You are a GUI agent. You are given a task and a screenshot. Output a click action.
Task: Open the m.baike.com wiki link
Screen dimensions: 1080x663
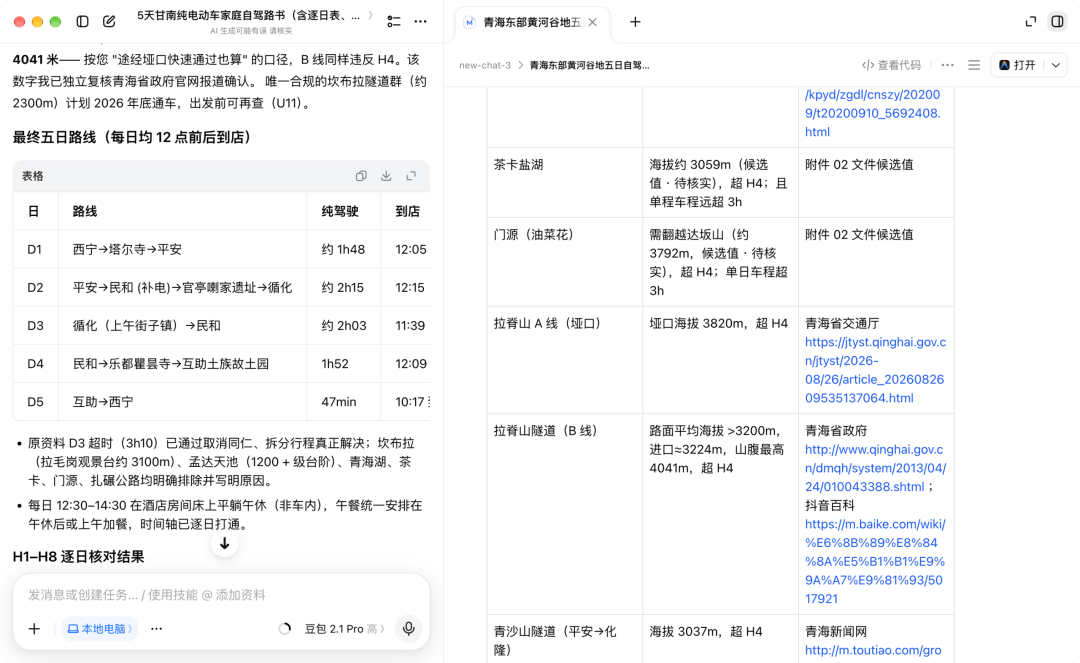[x=875, y=561]
